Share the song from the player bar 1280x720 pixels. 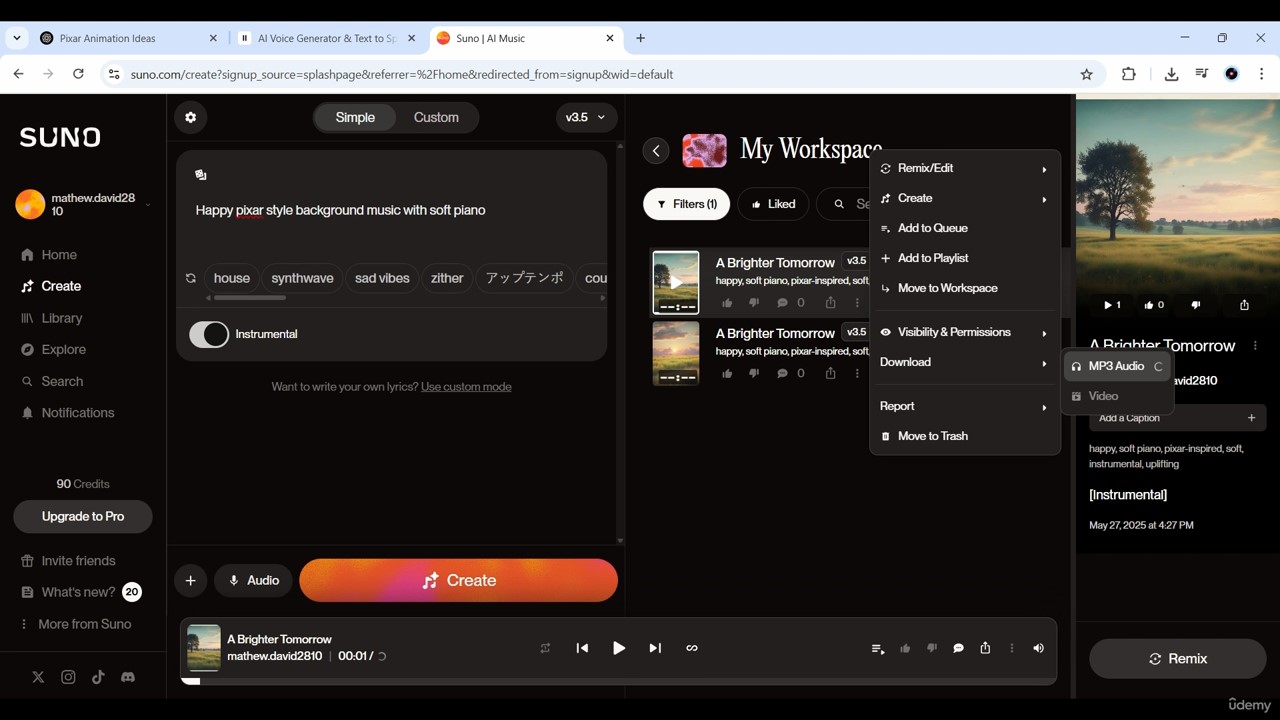click(x=985, y=648)
